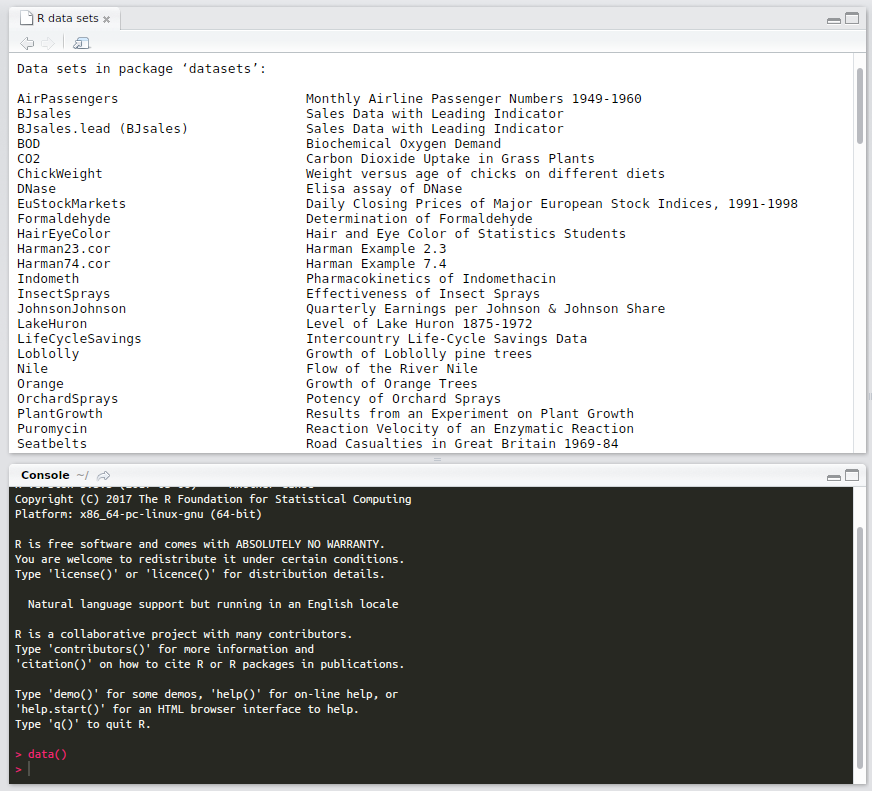Viewport: 872px width, 791px height.
Task: Click the Formaldehyde dataset name
Action: [x=63, y=219]
